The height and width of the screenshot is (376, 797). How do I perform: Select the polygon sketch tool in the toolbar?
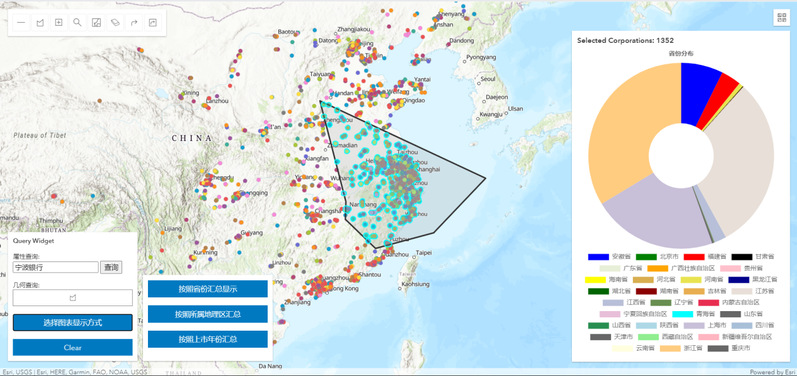click(40, 22)
